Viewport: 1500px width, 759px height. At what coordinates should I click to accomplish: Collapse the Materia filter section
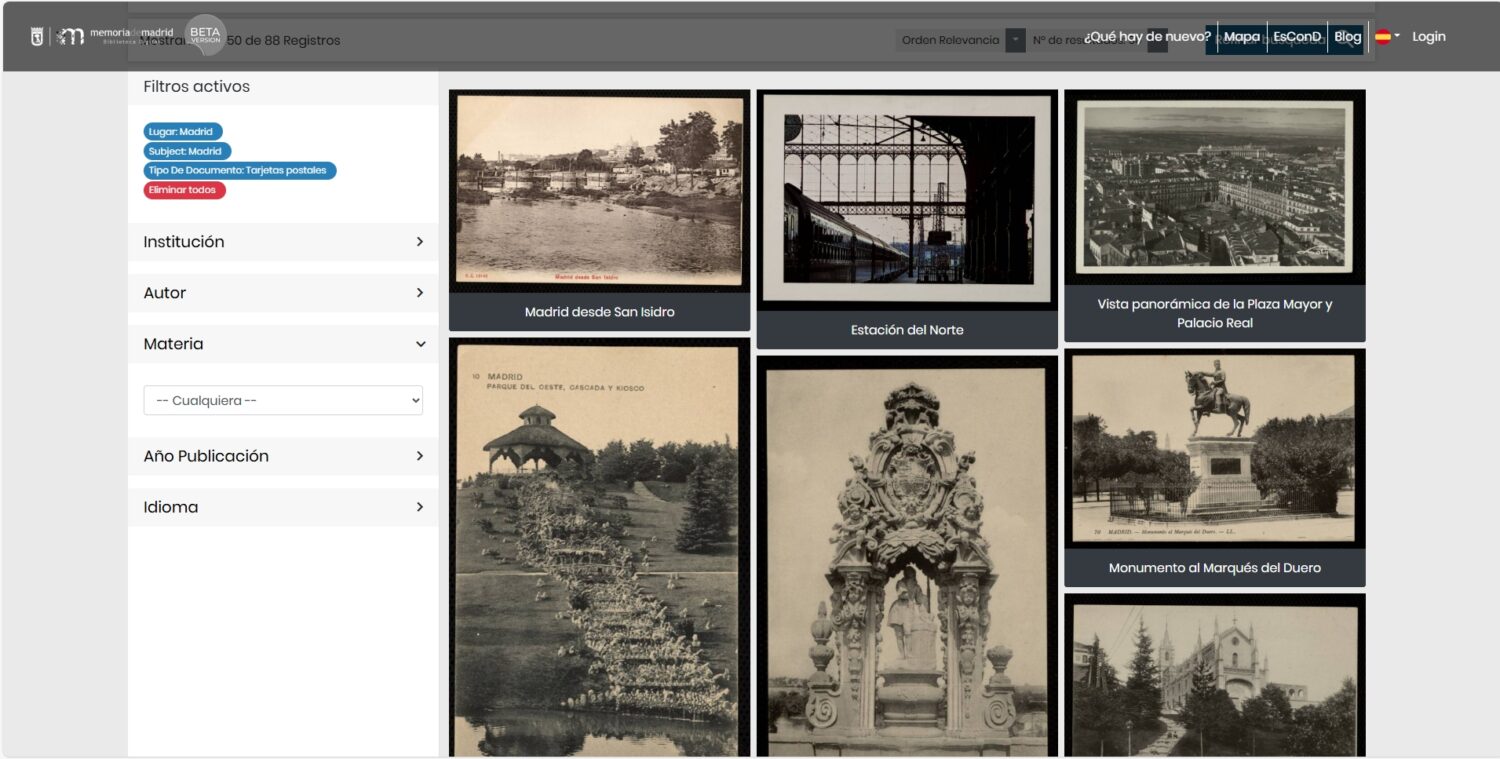click(283, 344)
